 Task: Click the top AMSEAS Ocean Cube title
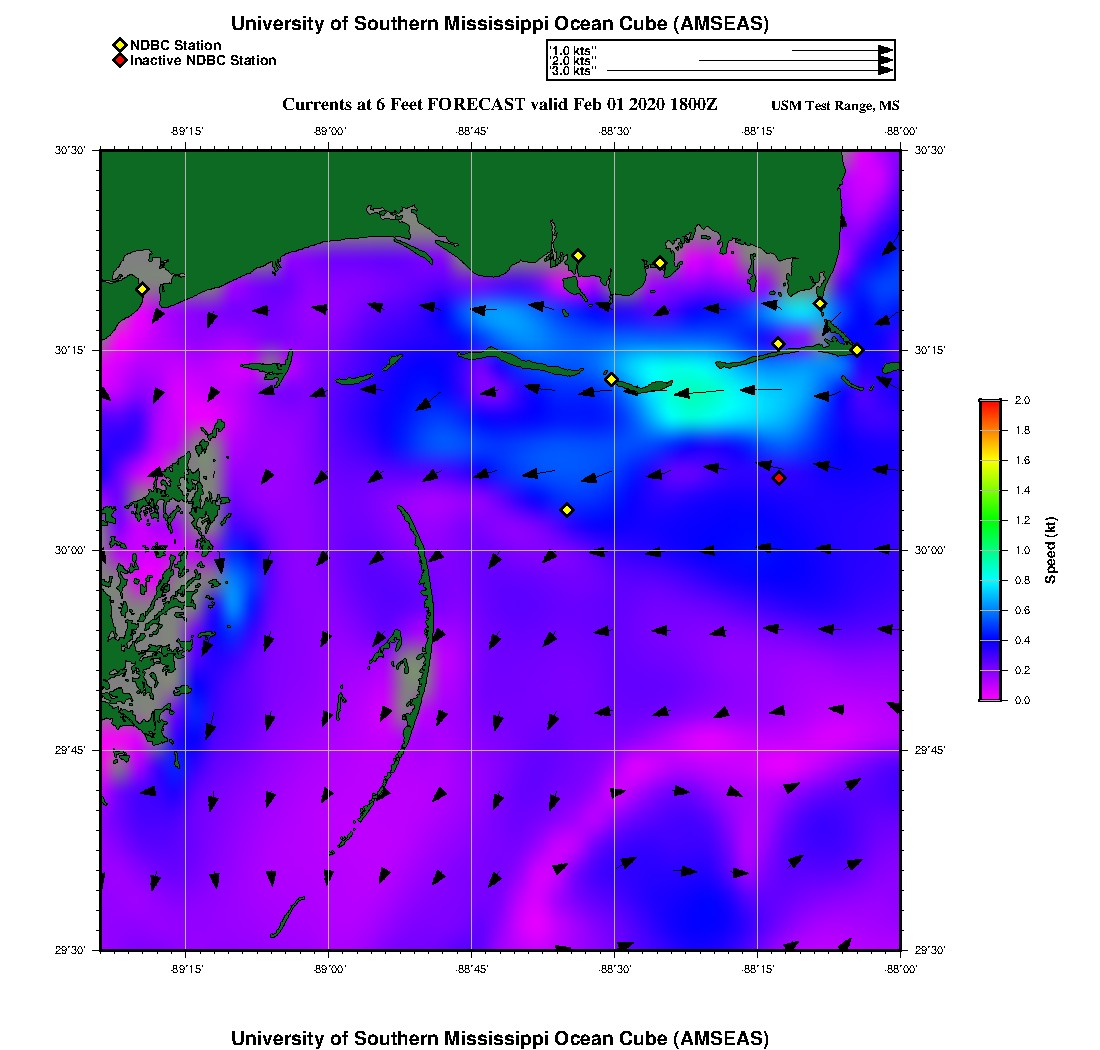click(499, 23)
